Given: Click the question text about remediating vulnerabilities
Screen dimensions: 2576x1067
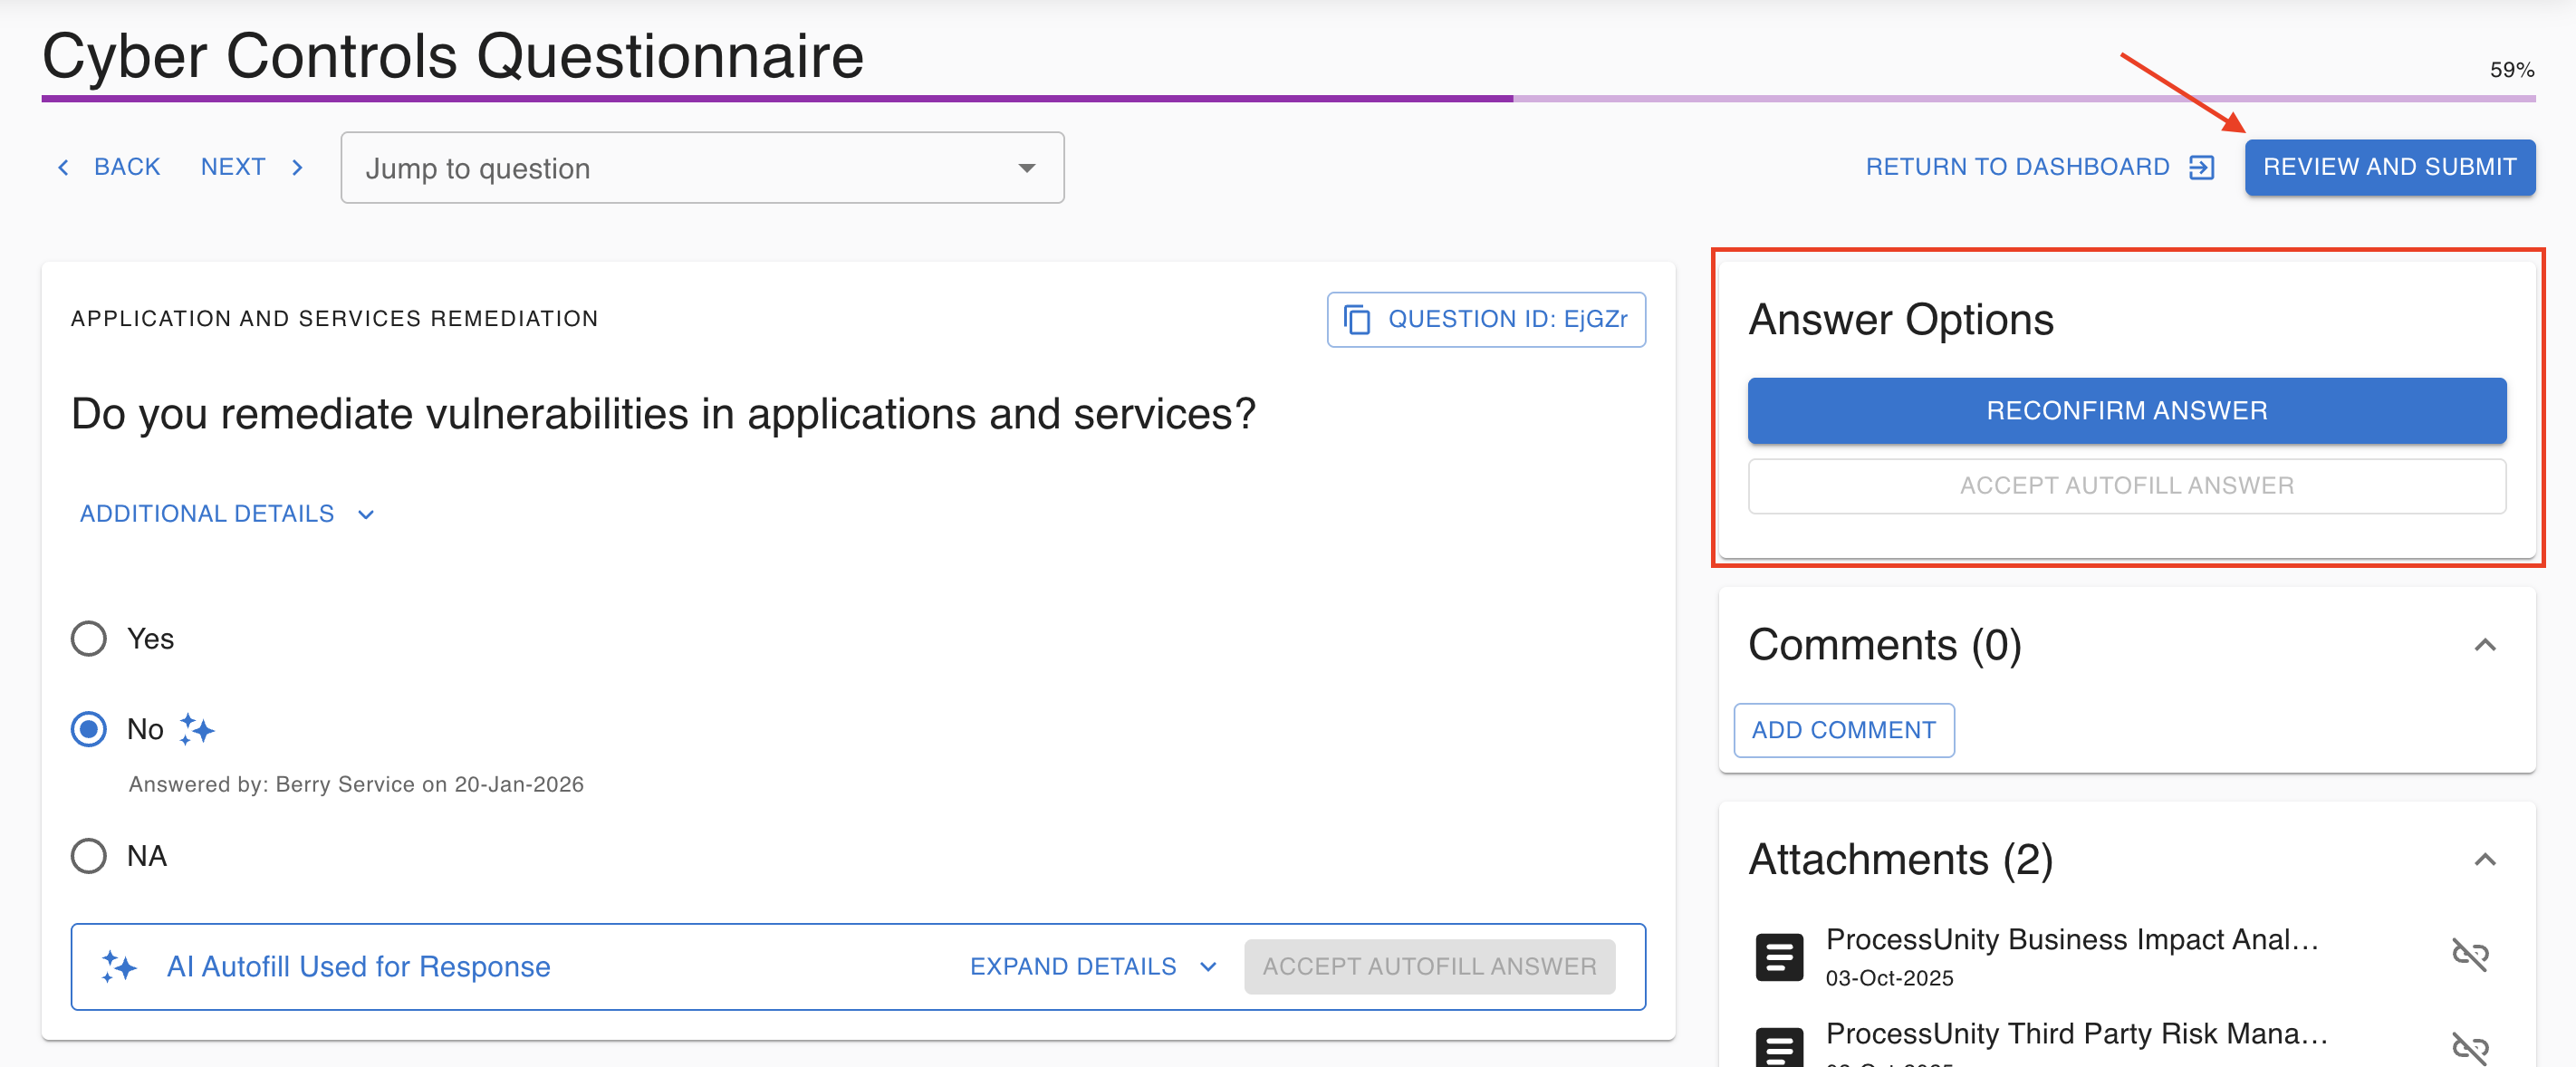Looking at the screenshot, I should pos(662,414).
